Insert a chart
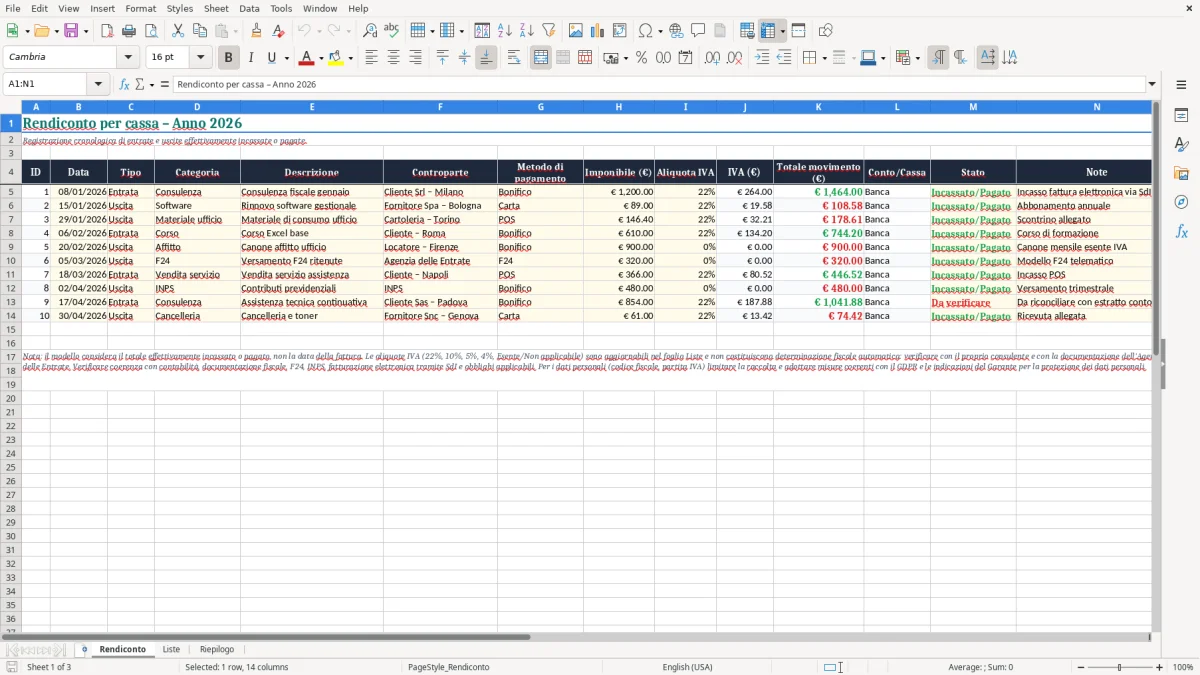 597,31
